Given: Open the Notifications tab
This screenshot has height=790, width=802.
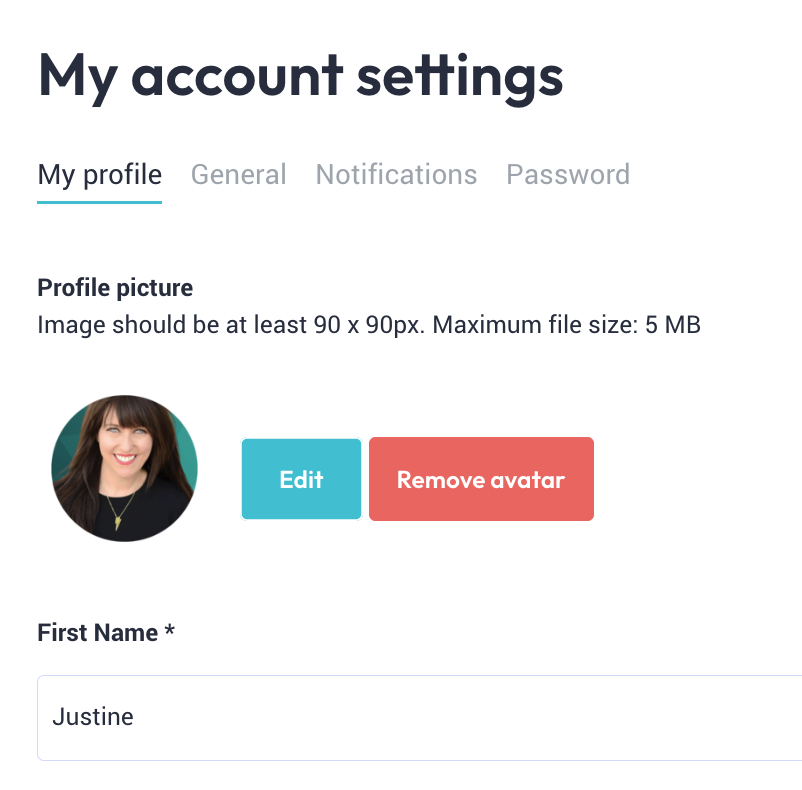Looking at the screenshot, I should [x=396, y=174].
